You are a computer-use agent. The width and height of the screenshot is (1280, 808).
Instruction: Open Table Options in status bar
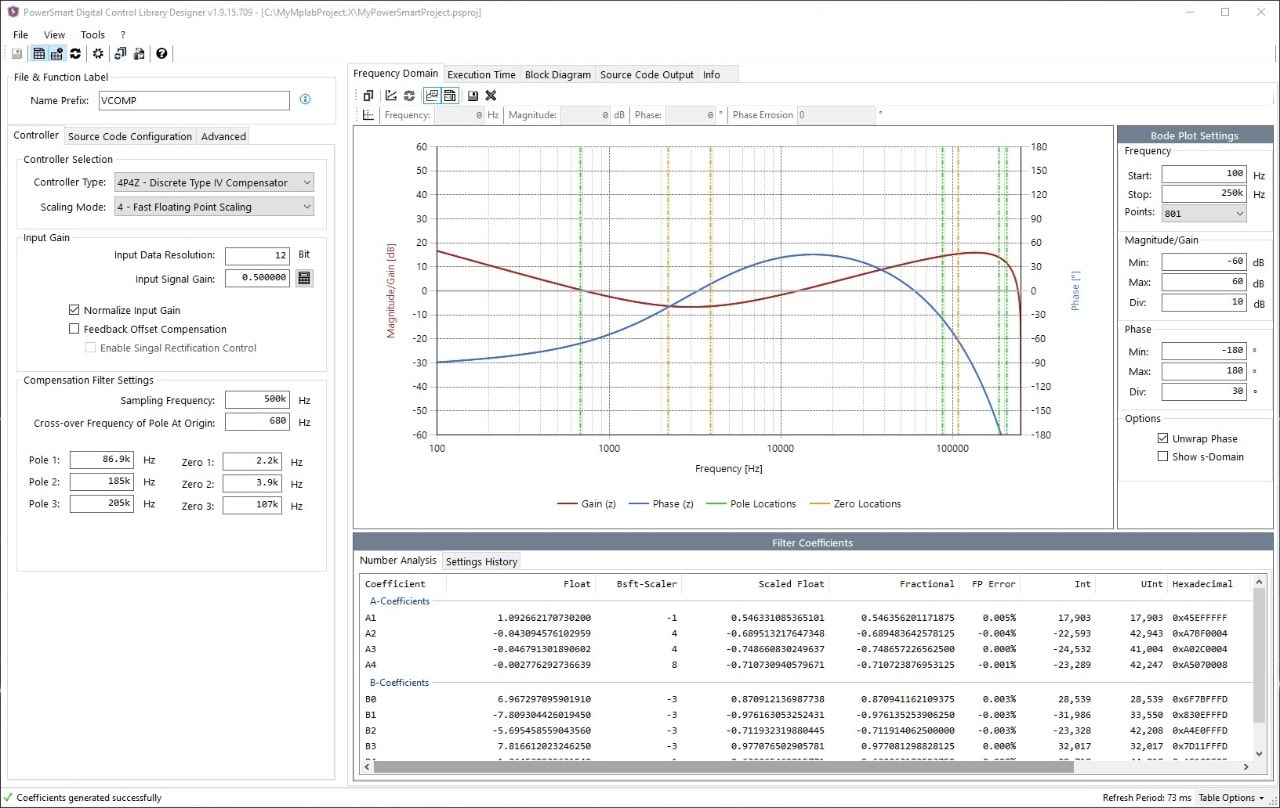(1231, 798)
